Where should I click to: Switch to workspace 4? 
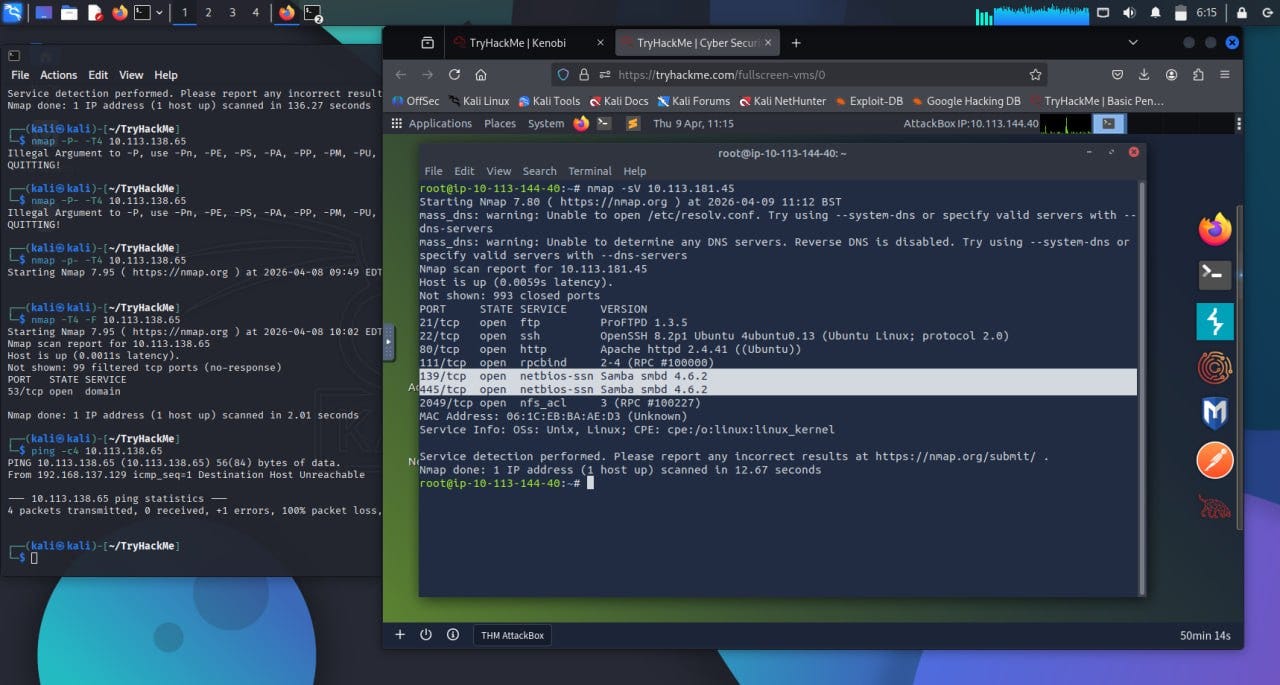[256, 13]
